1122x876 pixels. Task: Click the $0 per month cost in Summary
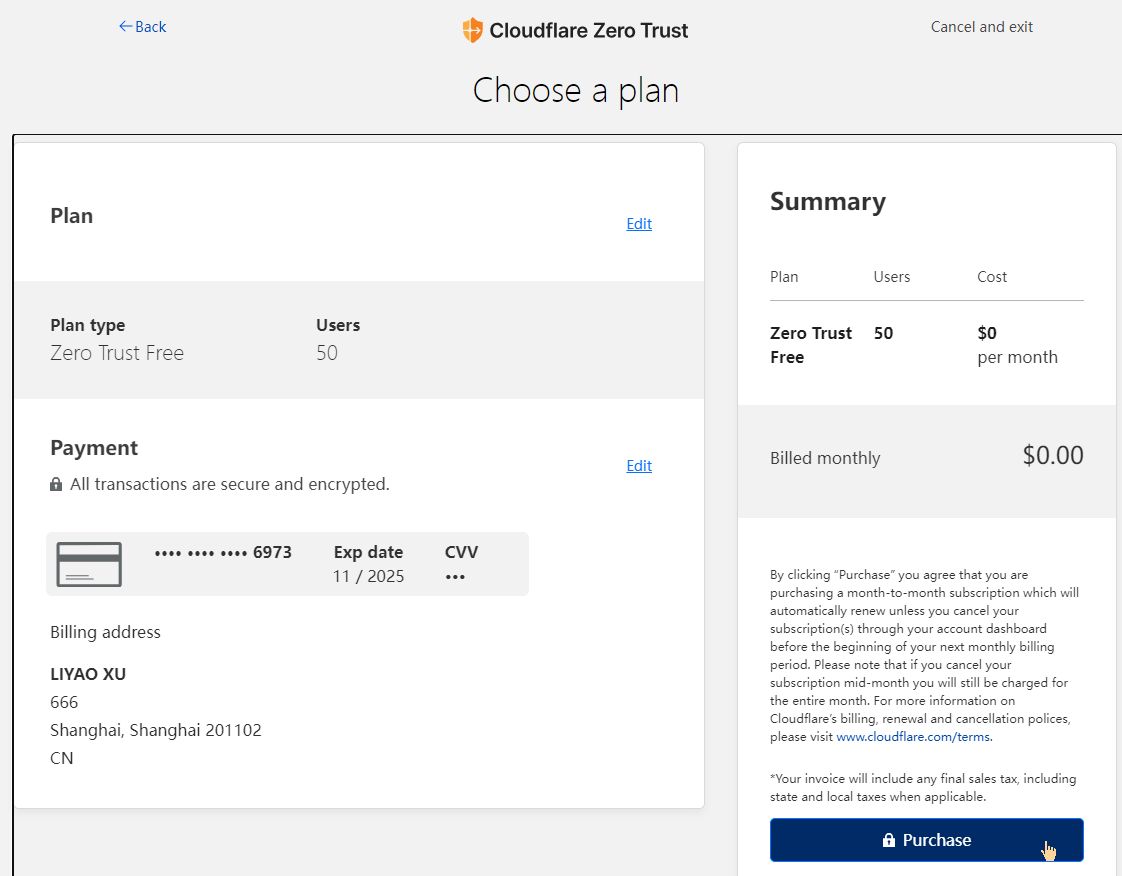(1016, 345)
